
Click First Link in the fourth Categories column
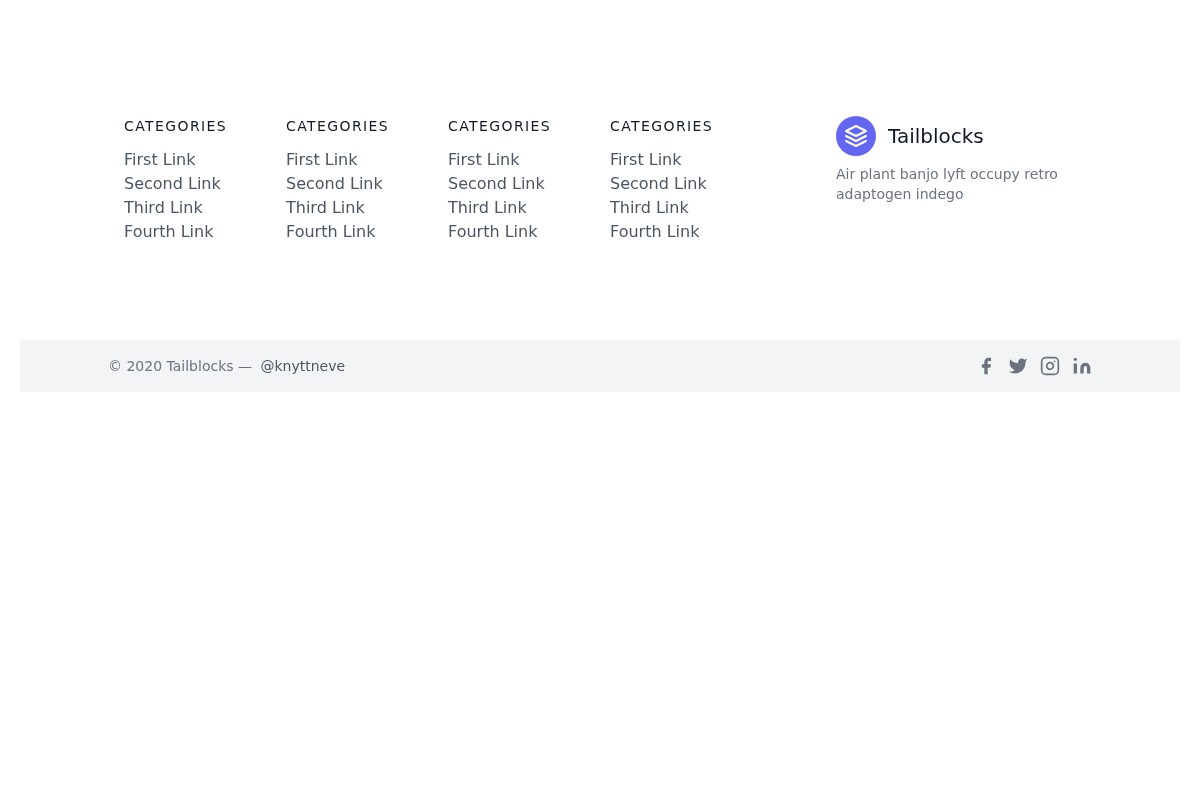646,159
